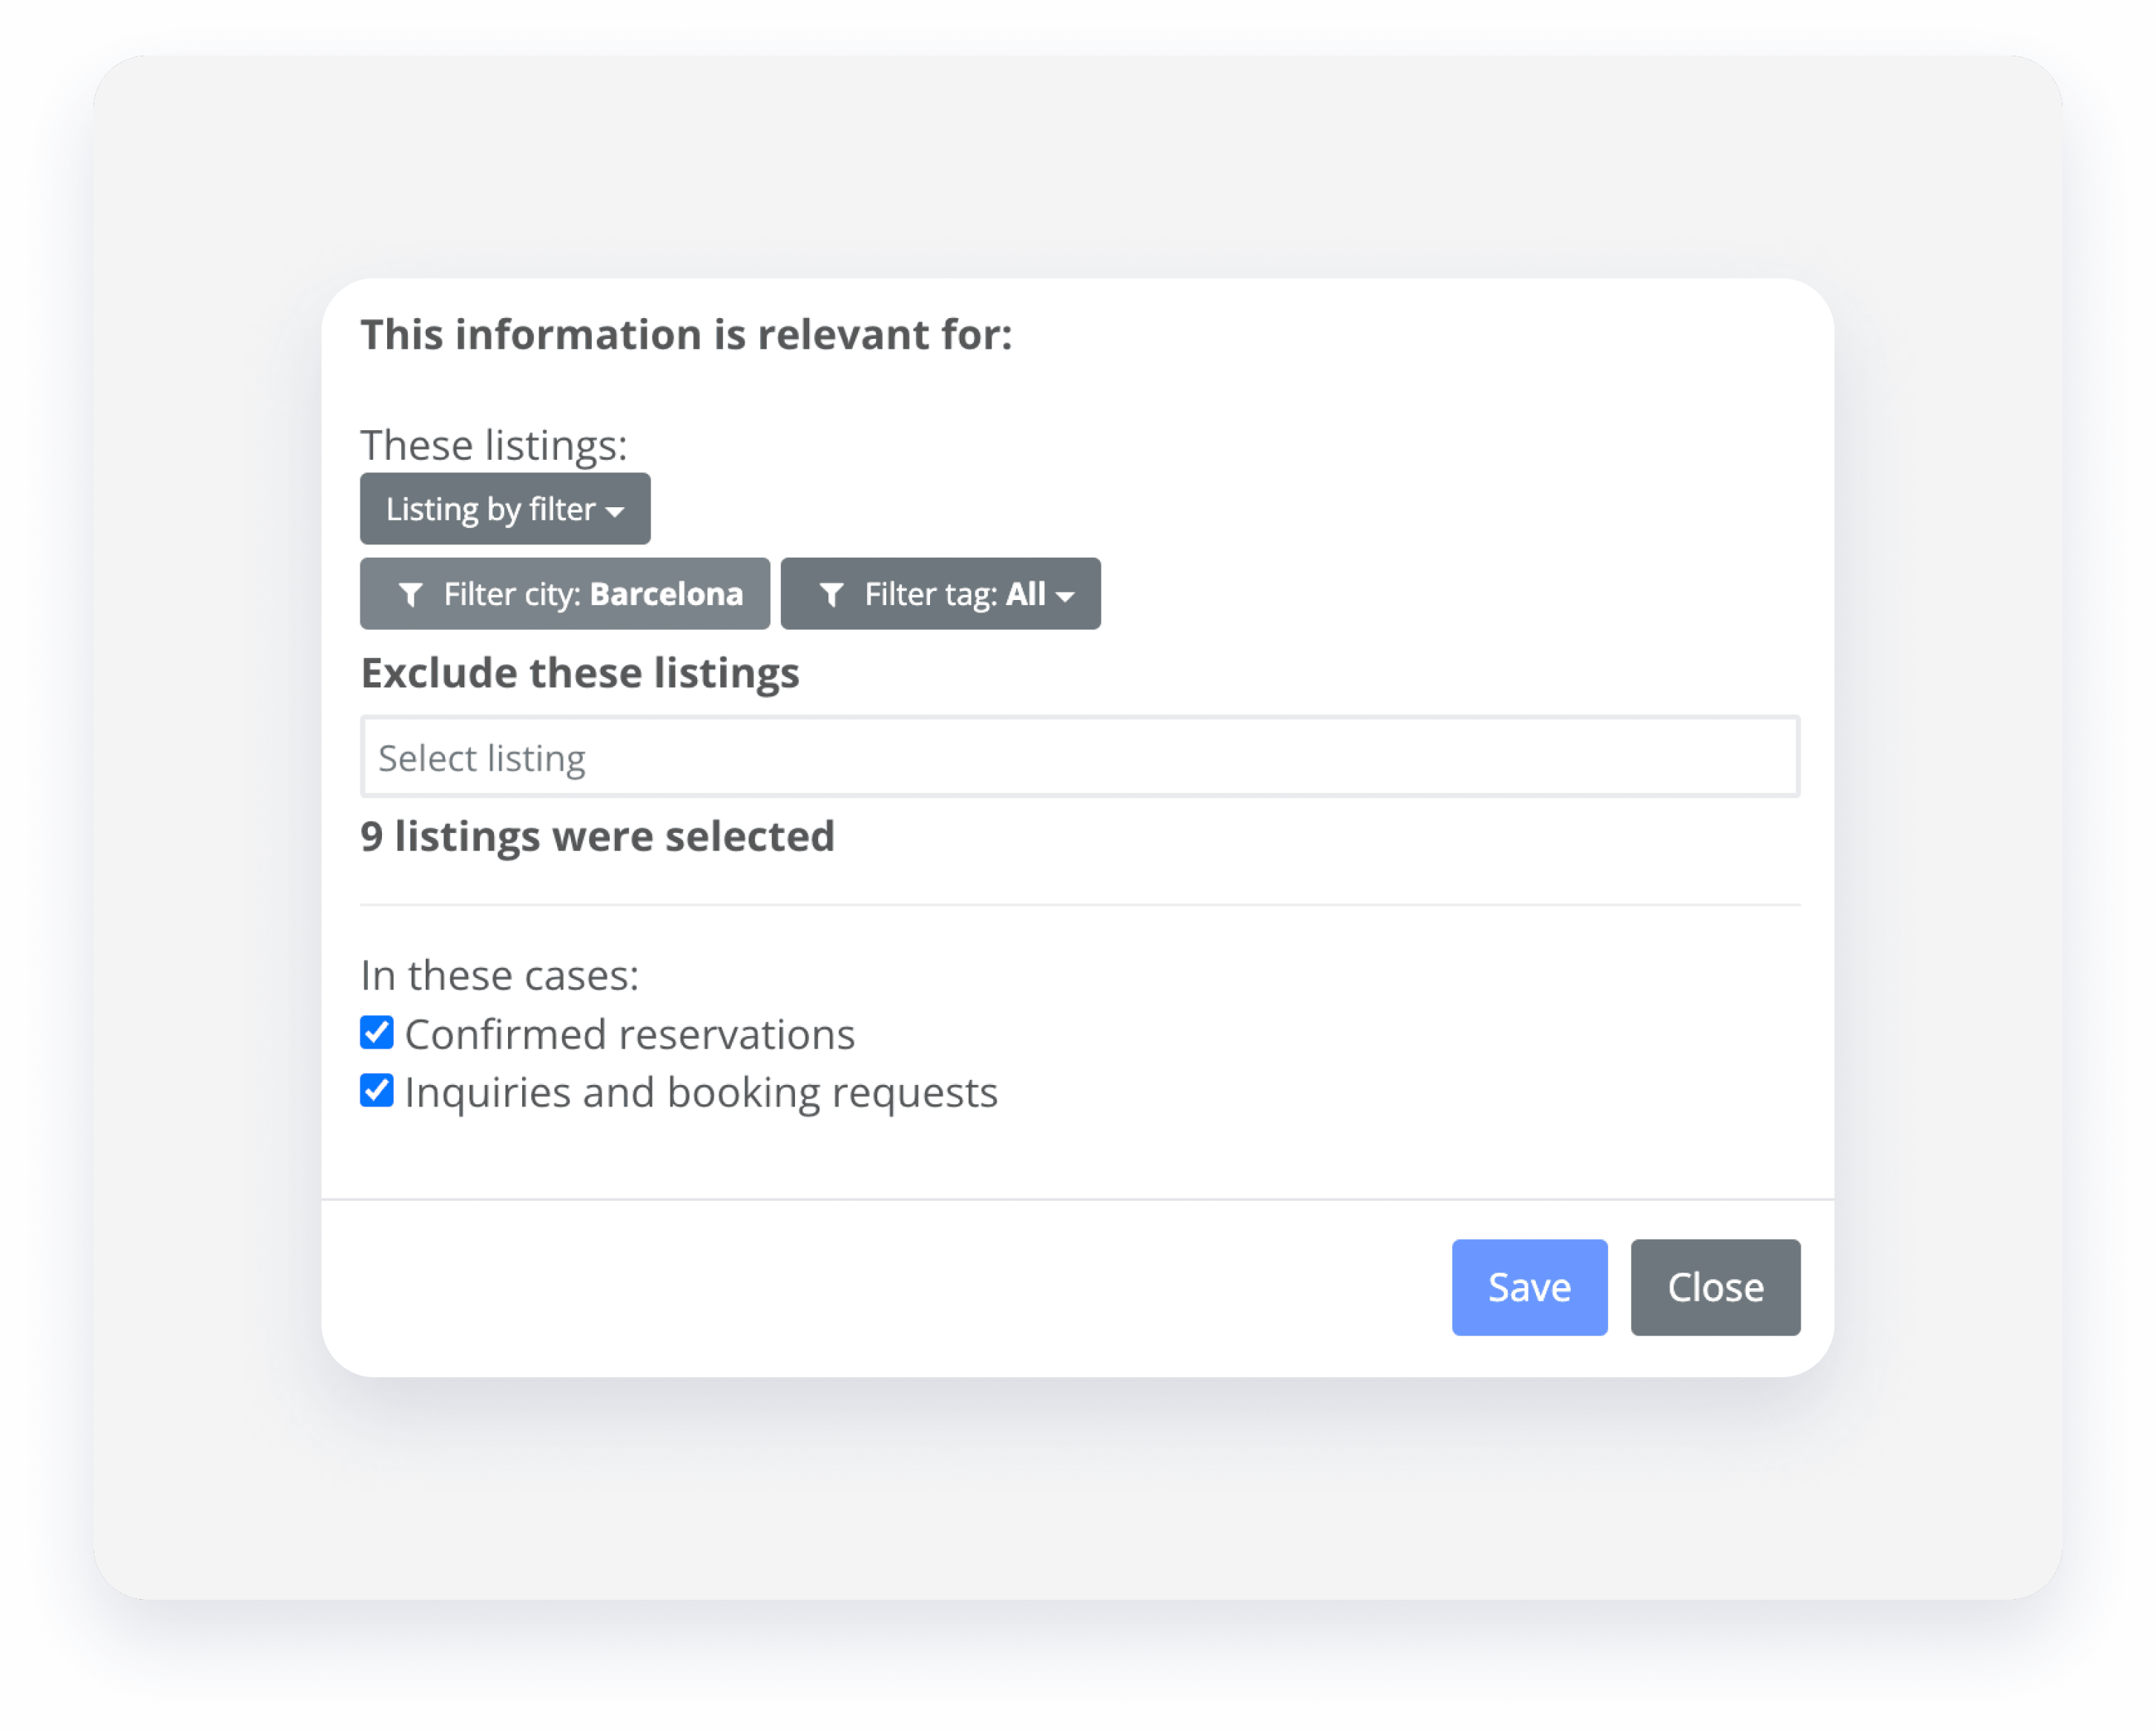Viewport: 2156px width, 1731px height.
Task: Expand the Filter tag: All dropdown
Action: pos(940,594)
